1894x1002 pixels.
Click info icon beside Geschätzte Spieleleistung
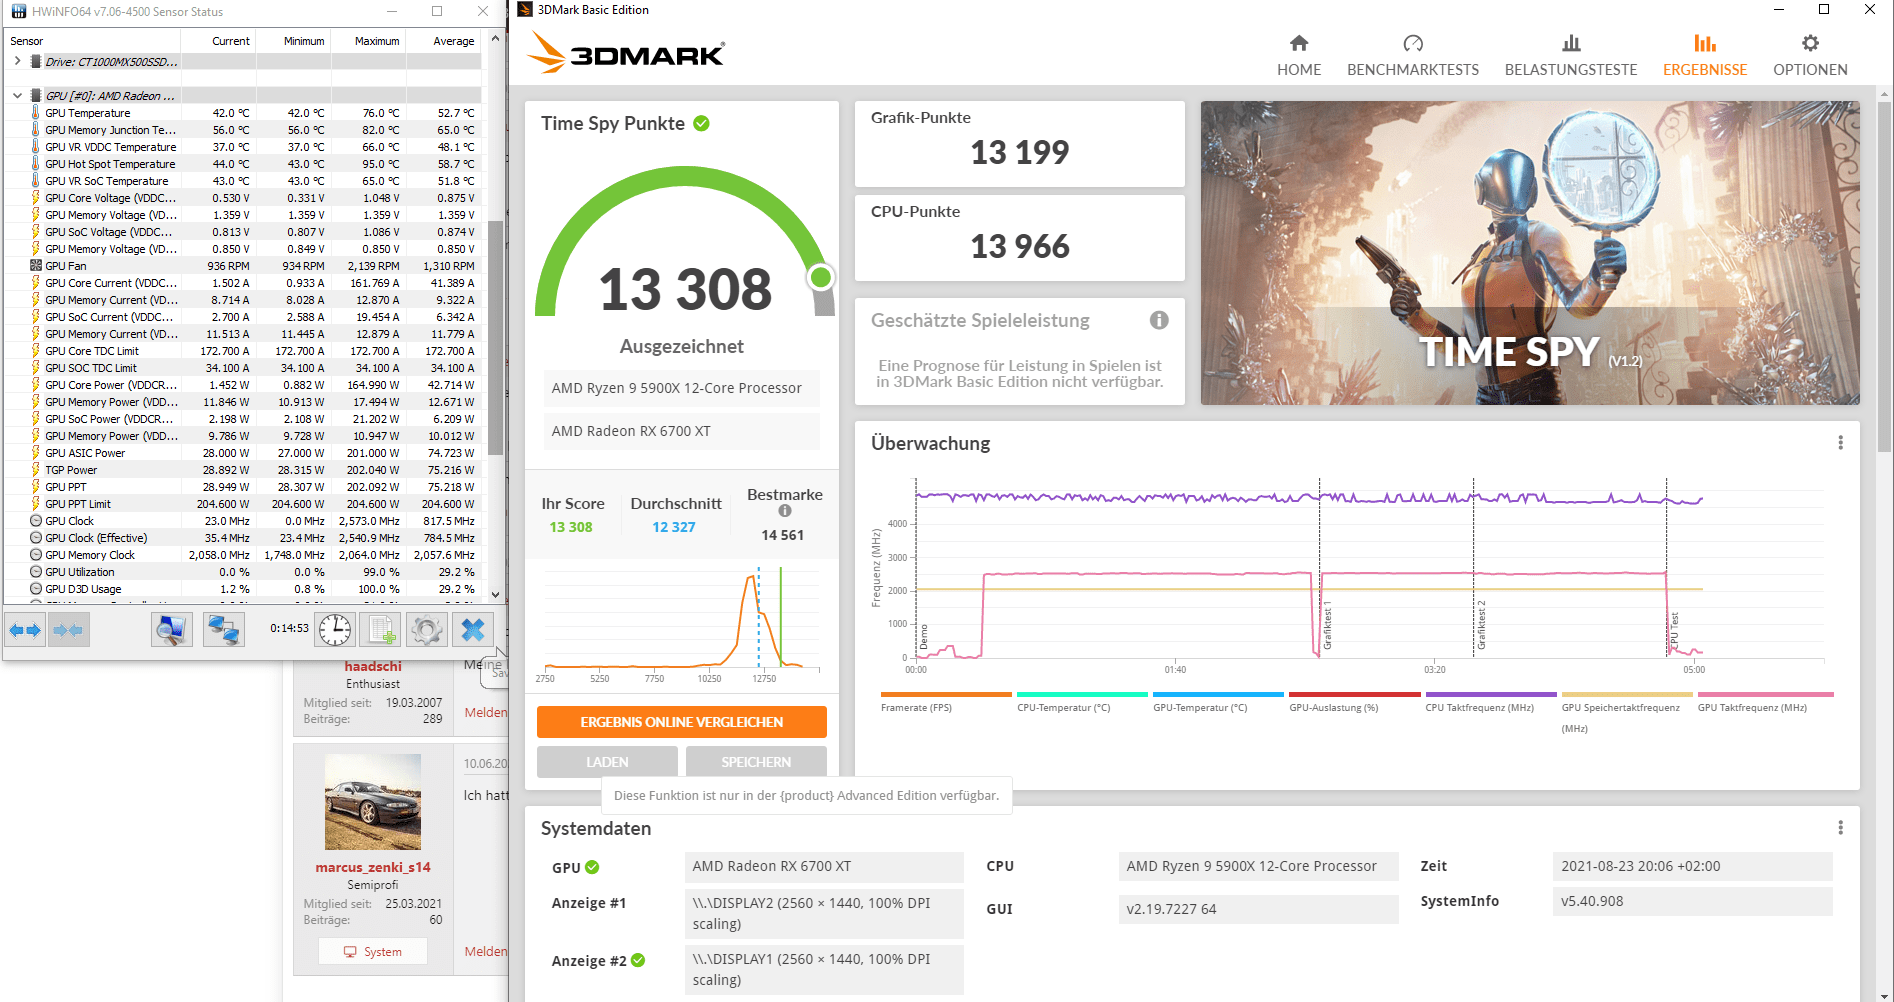tap(1159, 320)
